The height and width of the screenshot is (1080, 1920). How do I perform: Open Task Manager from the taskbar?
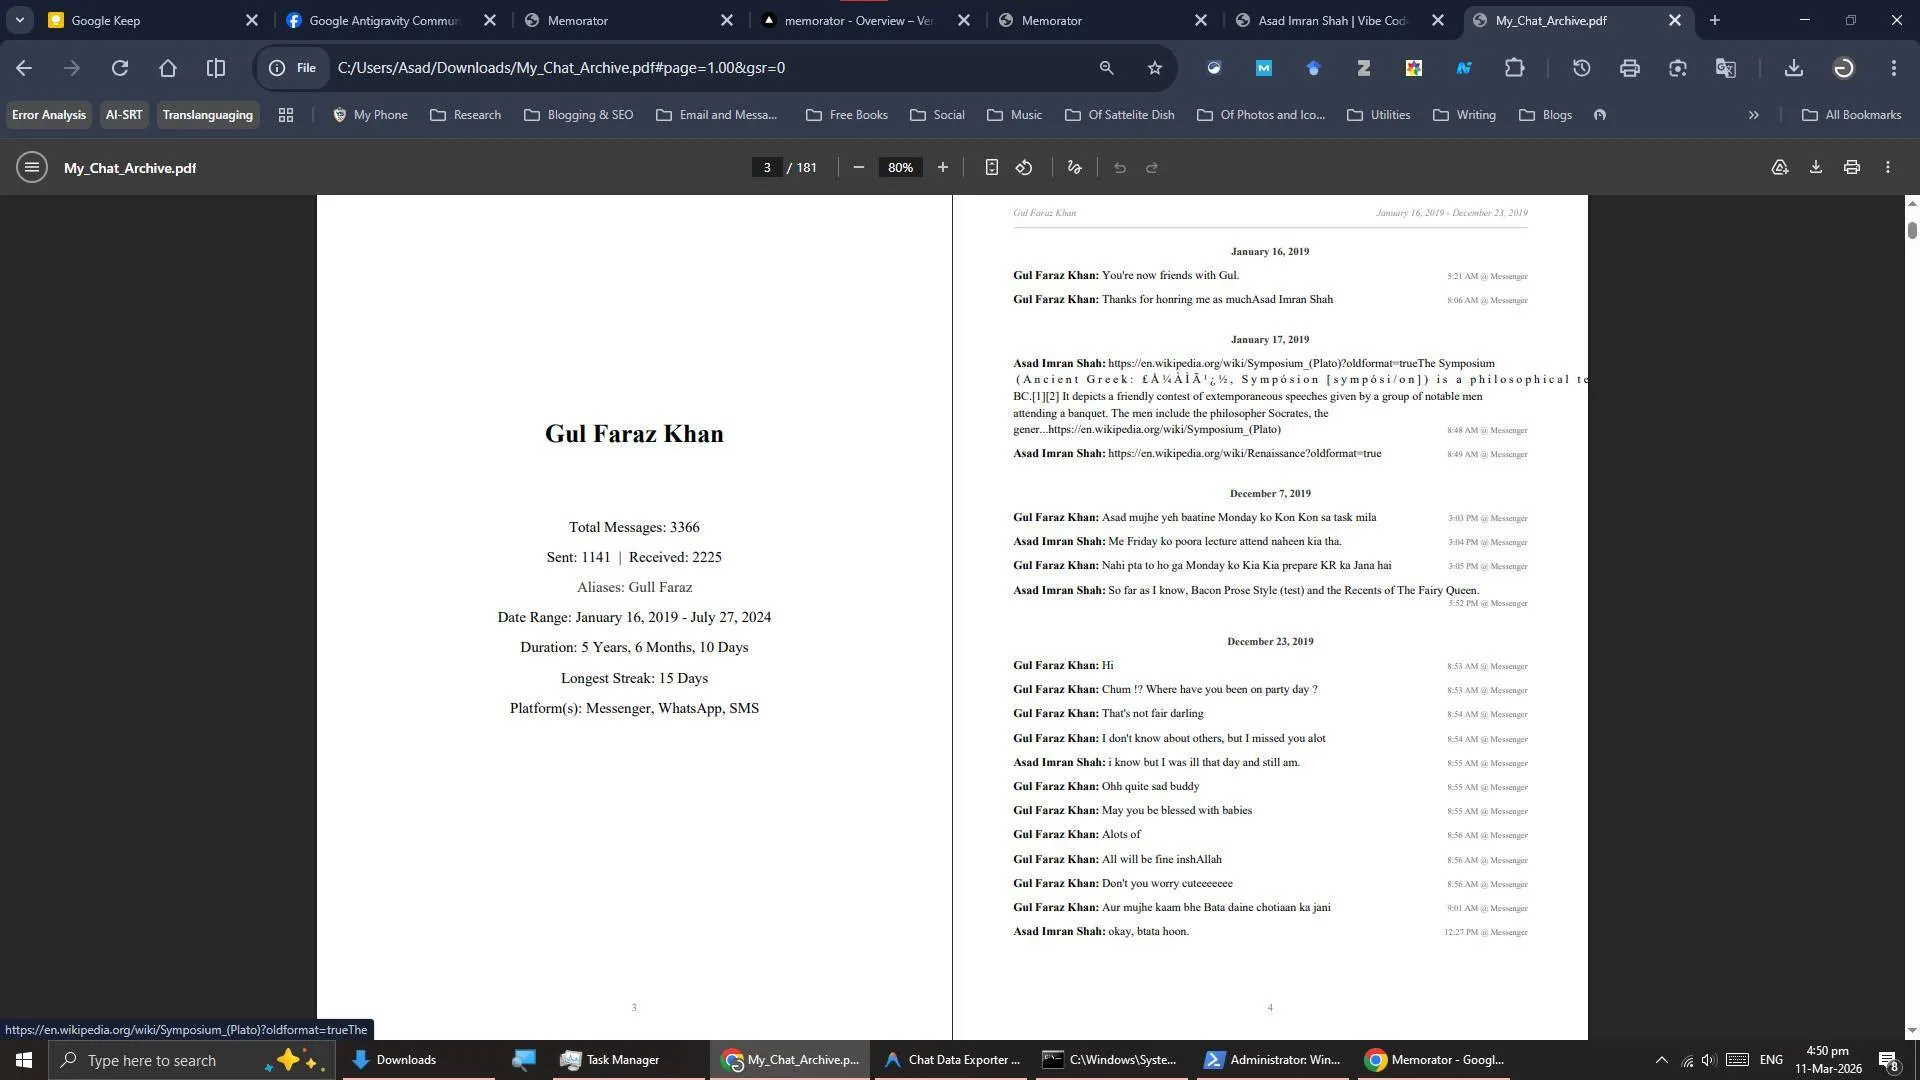click(x=610, y=1060)
